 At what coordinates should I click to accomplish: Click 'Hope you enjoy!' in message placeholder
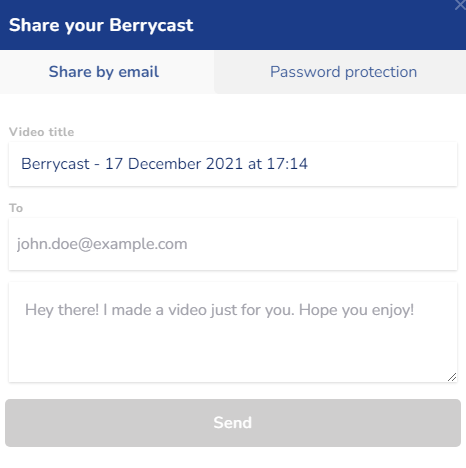[356, 310]
